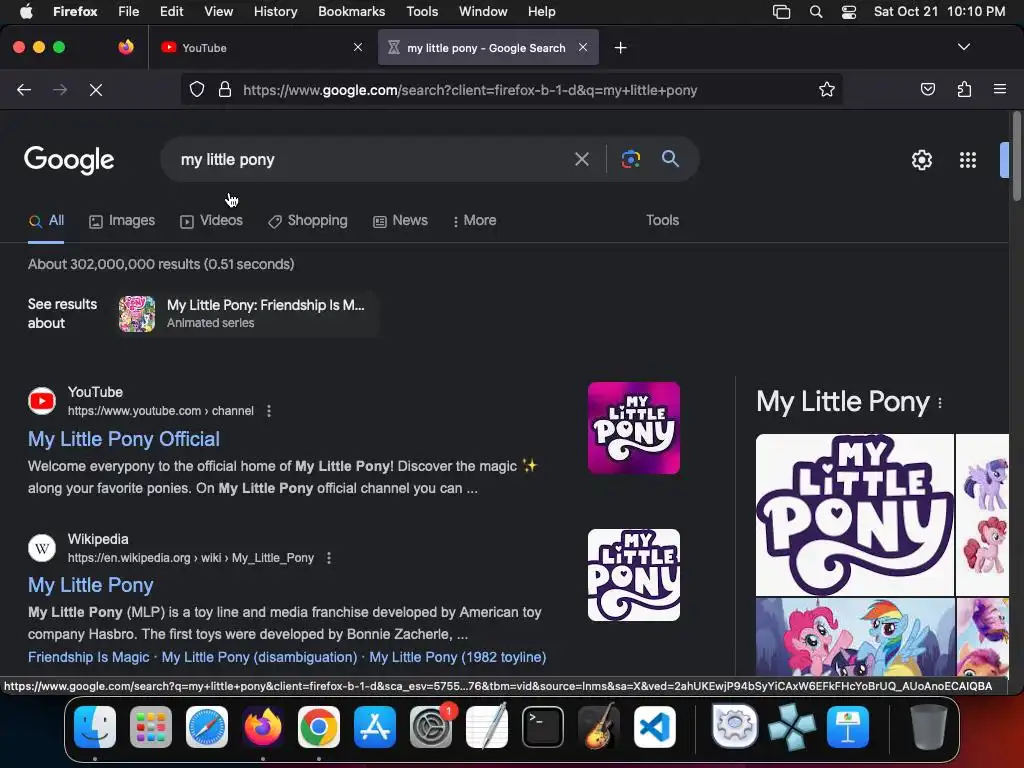Viewport: 1024px width, 768px height.
Task: Select the Videos search tab
Action: pyautogui.click(x=211, y=221)
